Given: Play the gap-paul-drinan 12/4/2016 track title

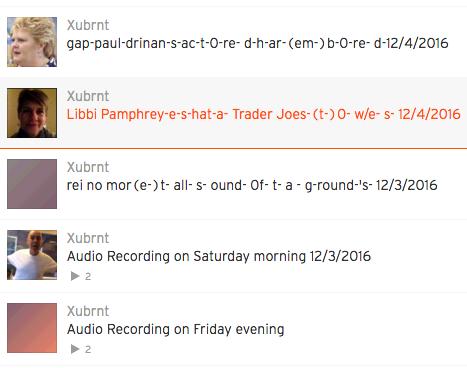Looking at the screenshot, I should (258, 43).
